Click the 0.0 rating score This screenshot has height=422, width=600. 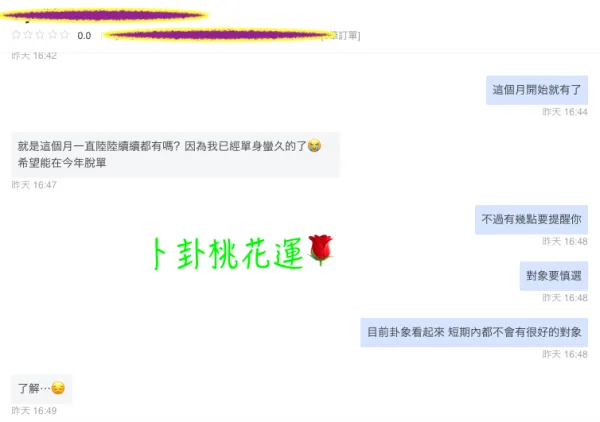tap(84, 36)
